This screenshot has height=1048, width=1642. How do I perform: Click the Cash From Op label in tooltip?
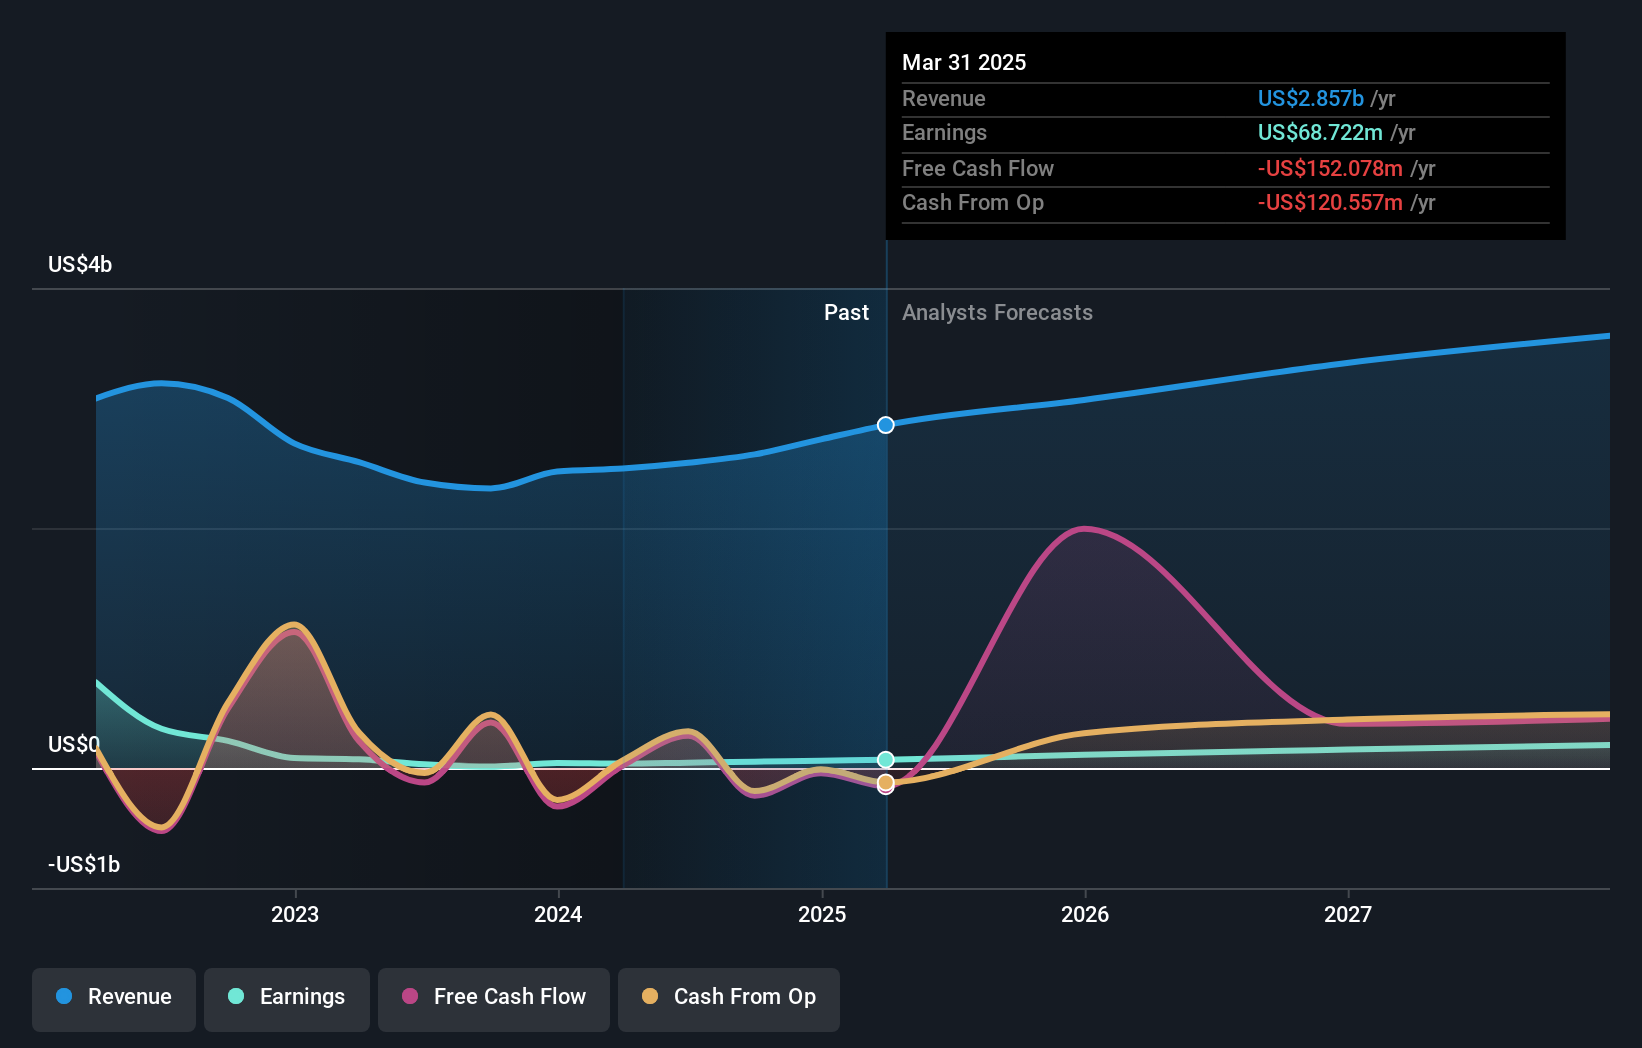(x=973, y=202)
